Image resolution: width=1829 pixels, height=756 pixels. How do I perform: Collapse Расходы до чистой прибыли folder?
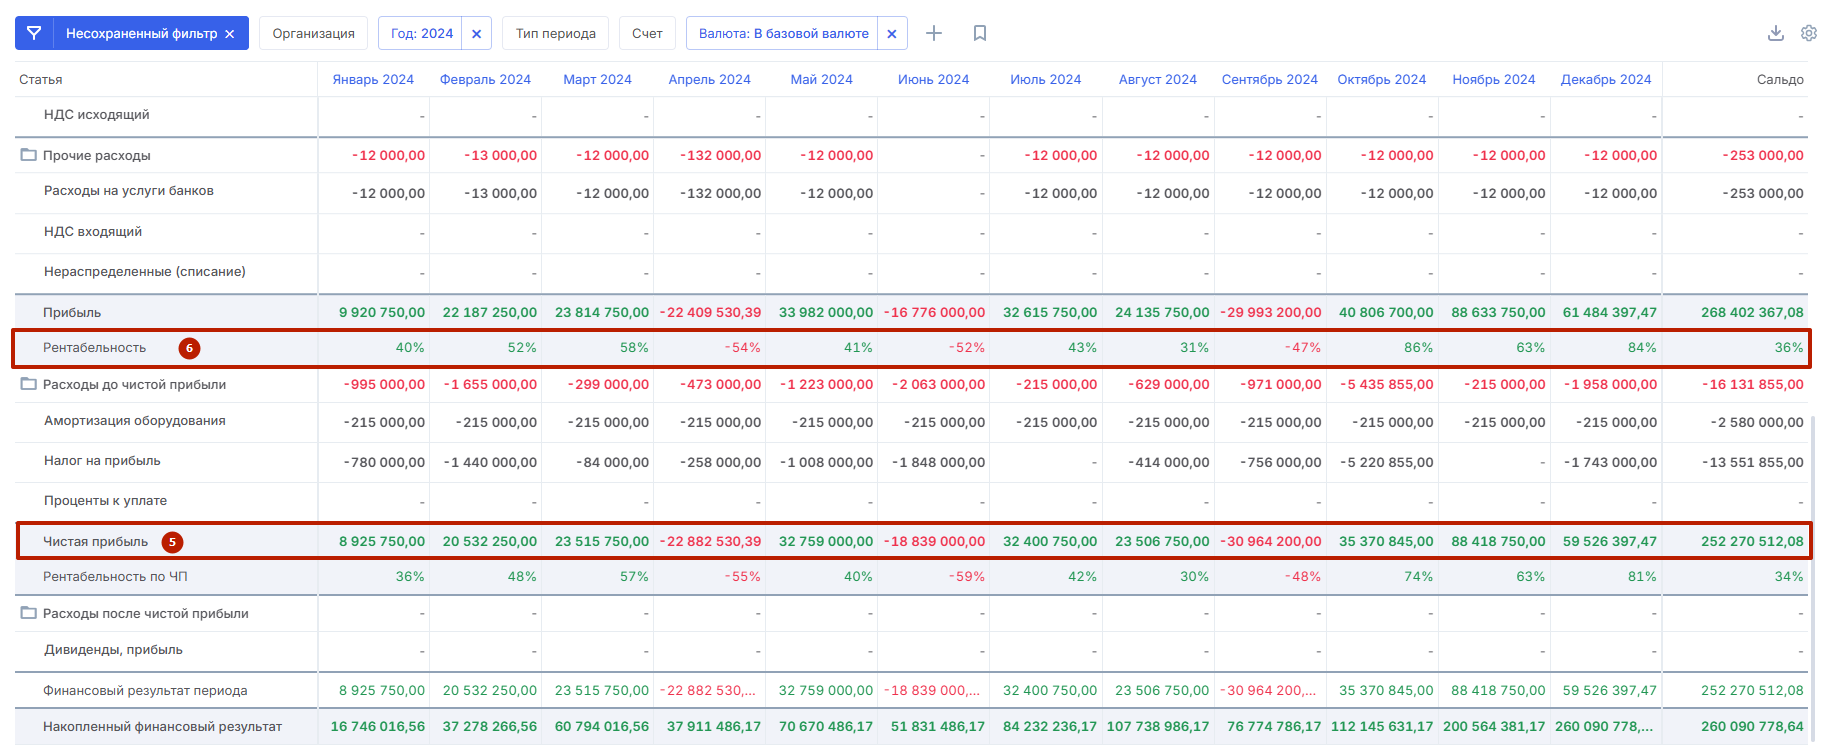pyautogui.click(x=29, y=384)
